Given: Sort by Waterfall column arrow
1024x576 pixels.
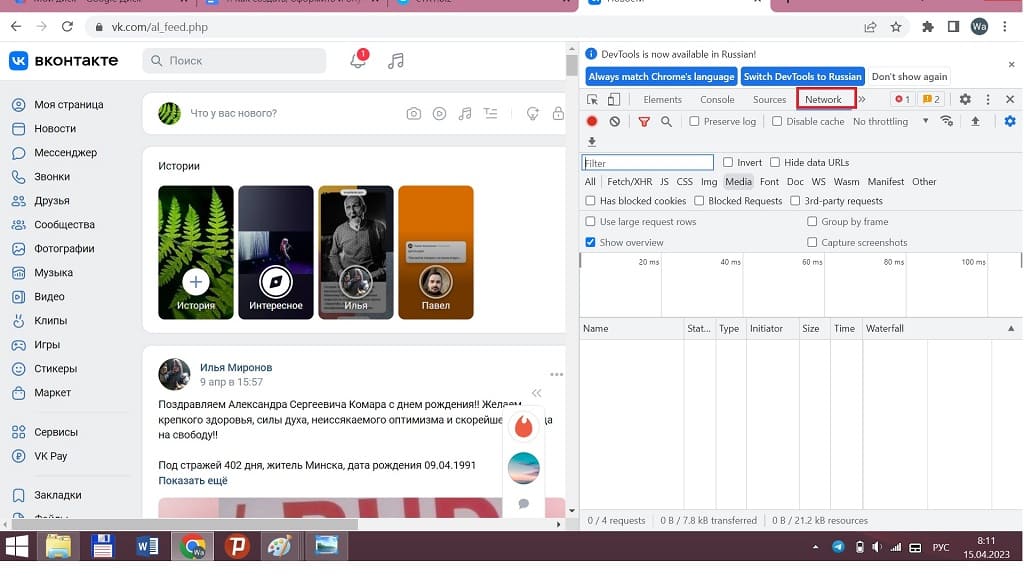Looking at the screenshot, I should pos(1011,328).
